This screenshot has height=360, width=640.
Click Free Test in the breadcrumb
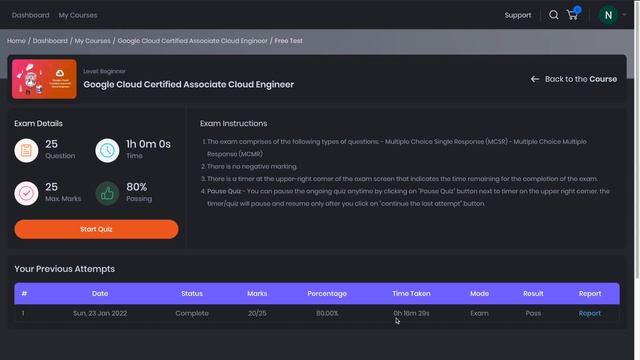(x=289, y=41)
